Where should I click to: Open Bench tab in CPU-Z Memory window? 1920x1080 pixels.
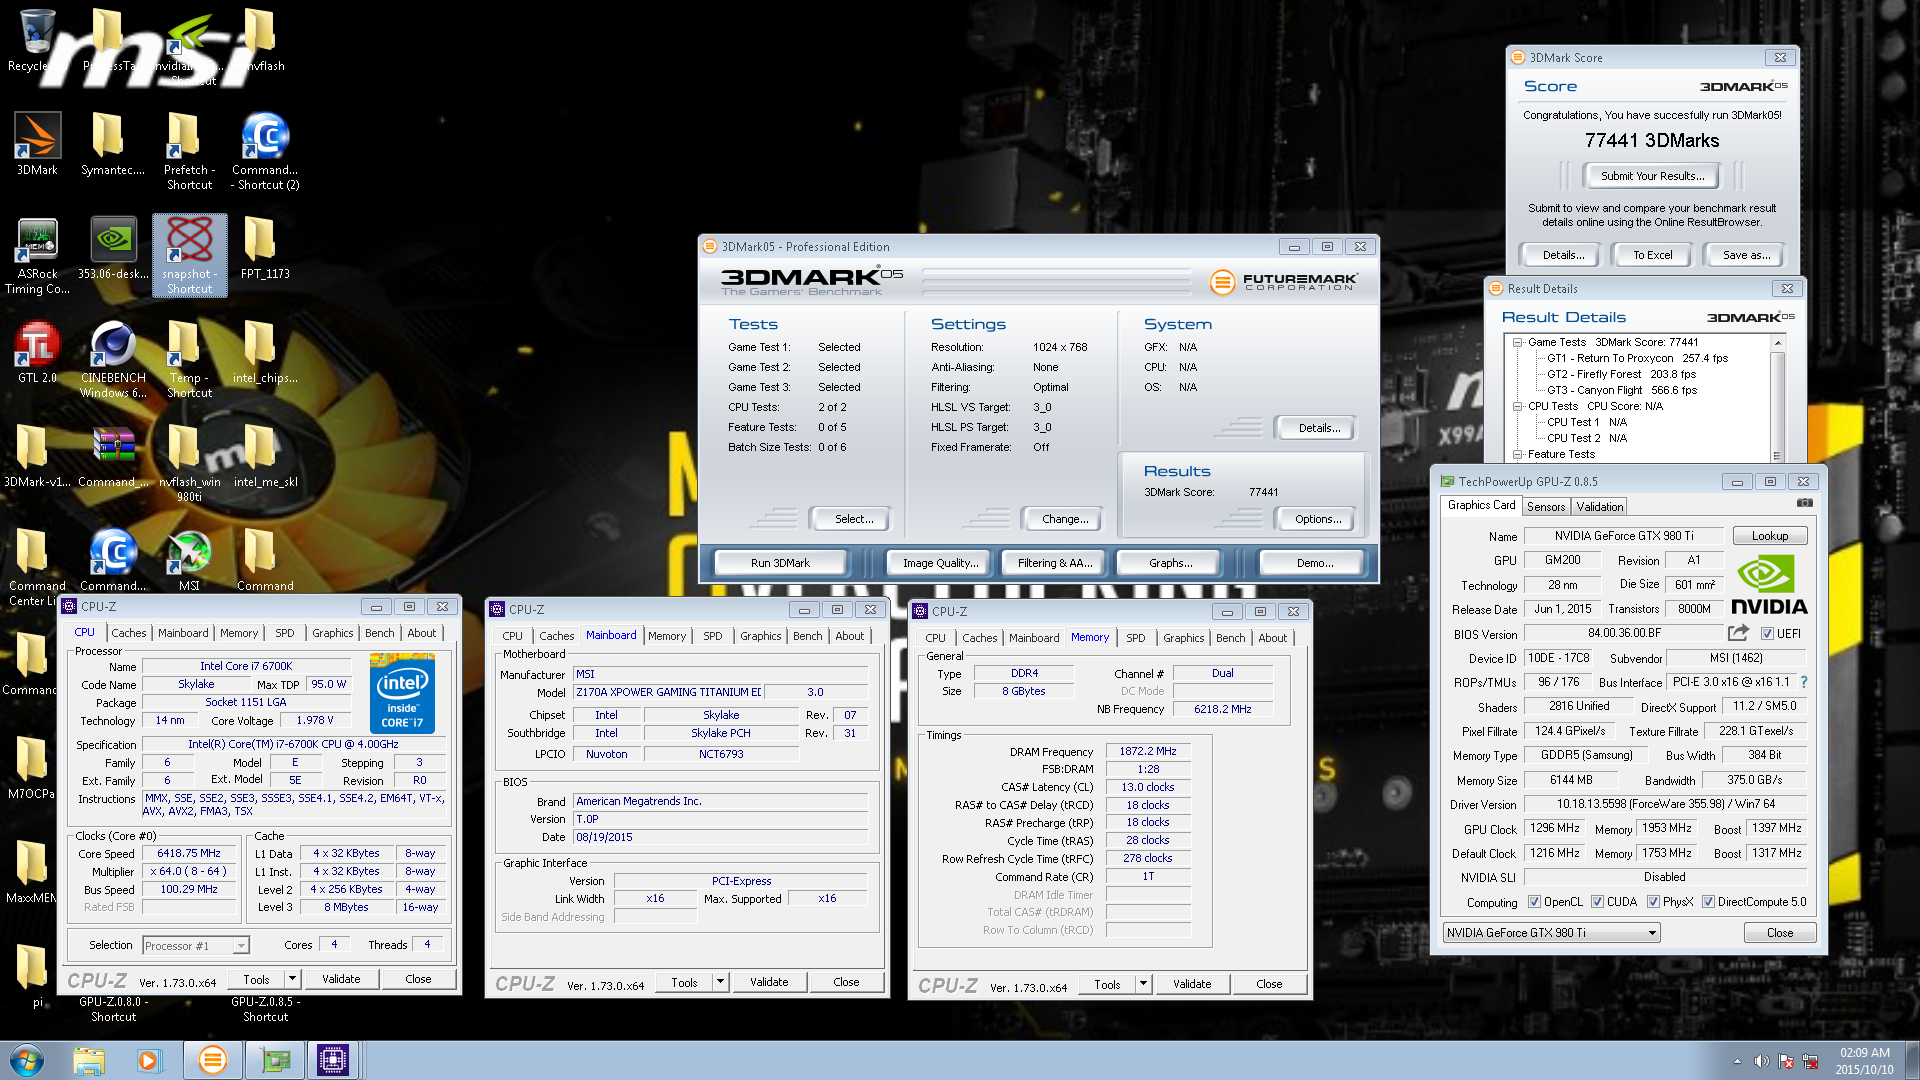click(1230, 638)
